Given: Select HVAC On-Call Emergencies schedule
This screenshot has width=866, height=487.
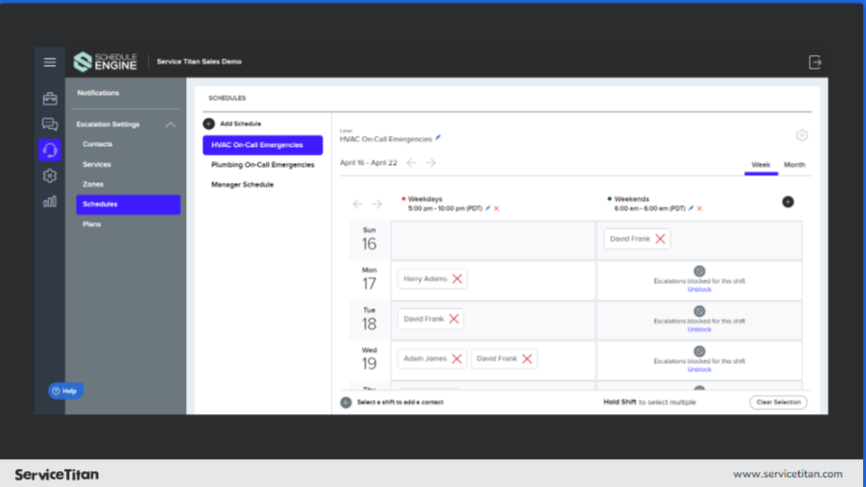Looking at the screenshot, I should pyautogui.click(x=263, y=145).
